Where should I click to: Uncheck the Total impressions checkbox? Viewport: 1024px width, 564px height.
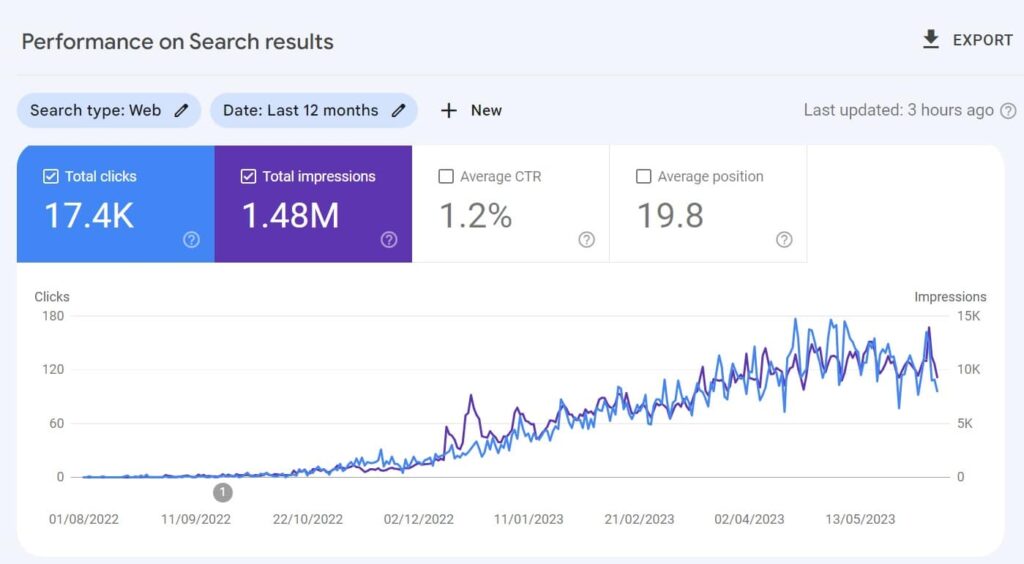tap(248, 177)
